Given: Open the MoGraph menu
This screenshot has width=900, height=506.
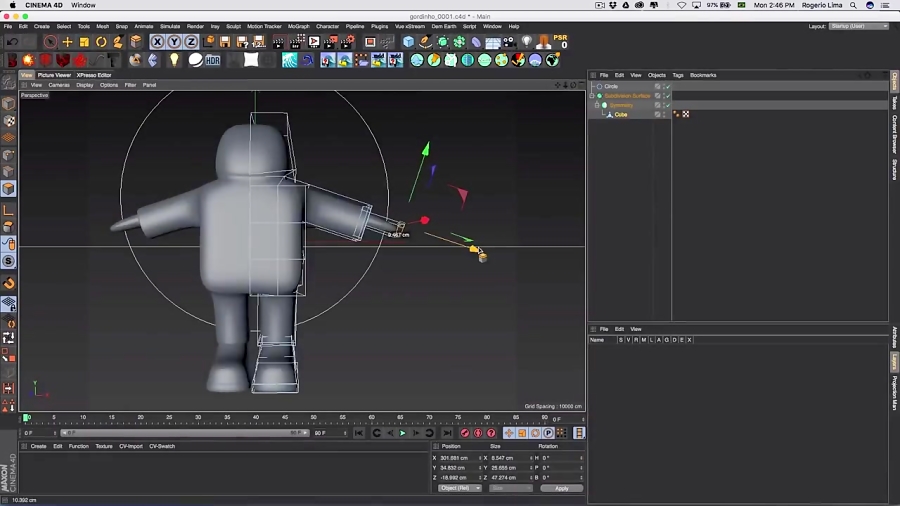Looking at the screenshot, I should pyautogui.click(x=298, y=26).
